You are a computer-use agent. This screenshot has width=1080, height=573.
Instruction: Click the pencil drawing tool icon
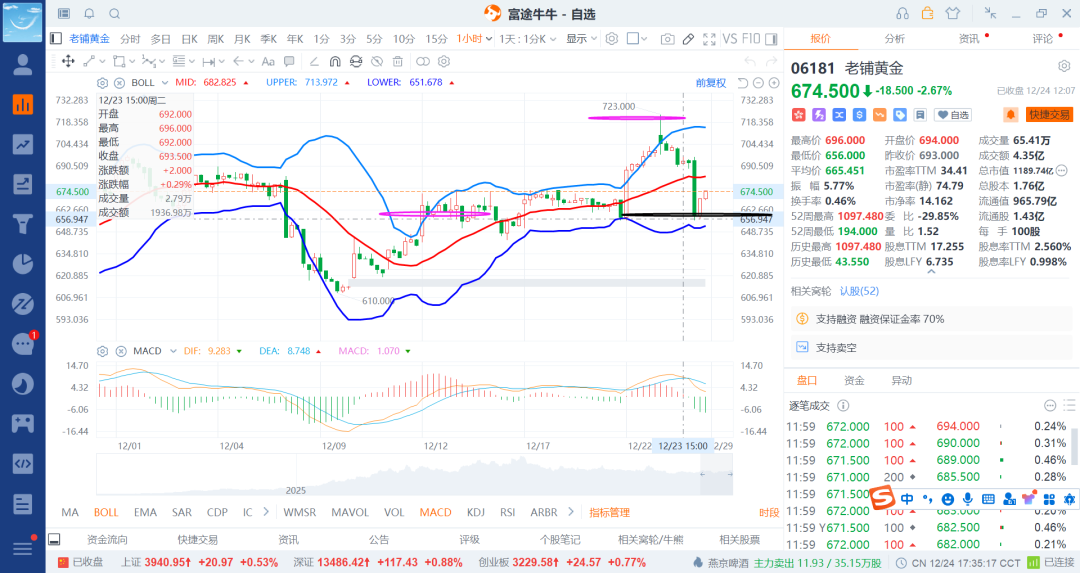coord(688,39)
